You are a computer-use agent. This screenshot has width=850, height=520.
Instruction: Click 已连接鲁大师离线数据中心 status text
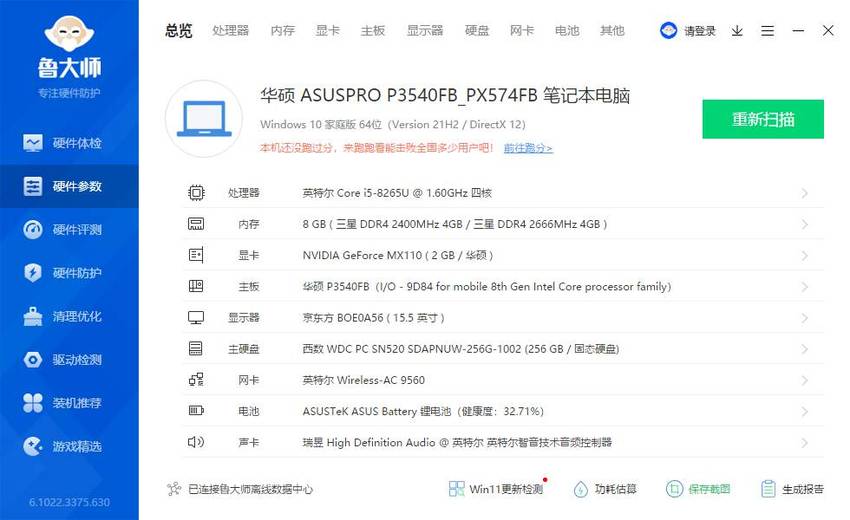[250, 489]
